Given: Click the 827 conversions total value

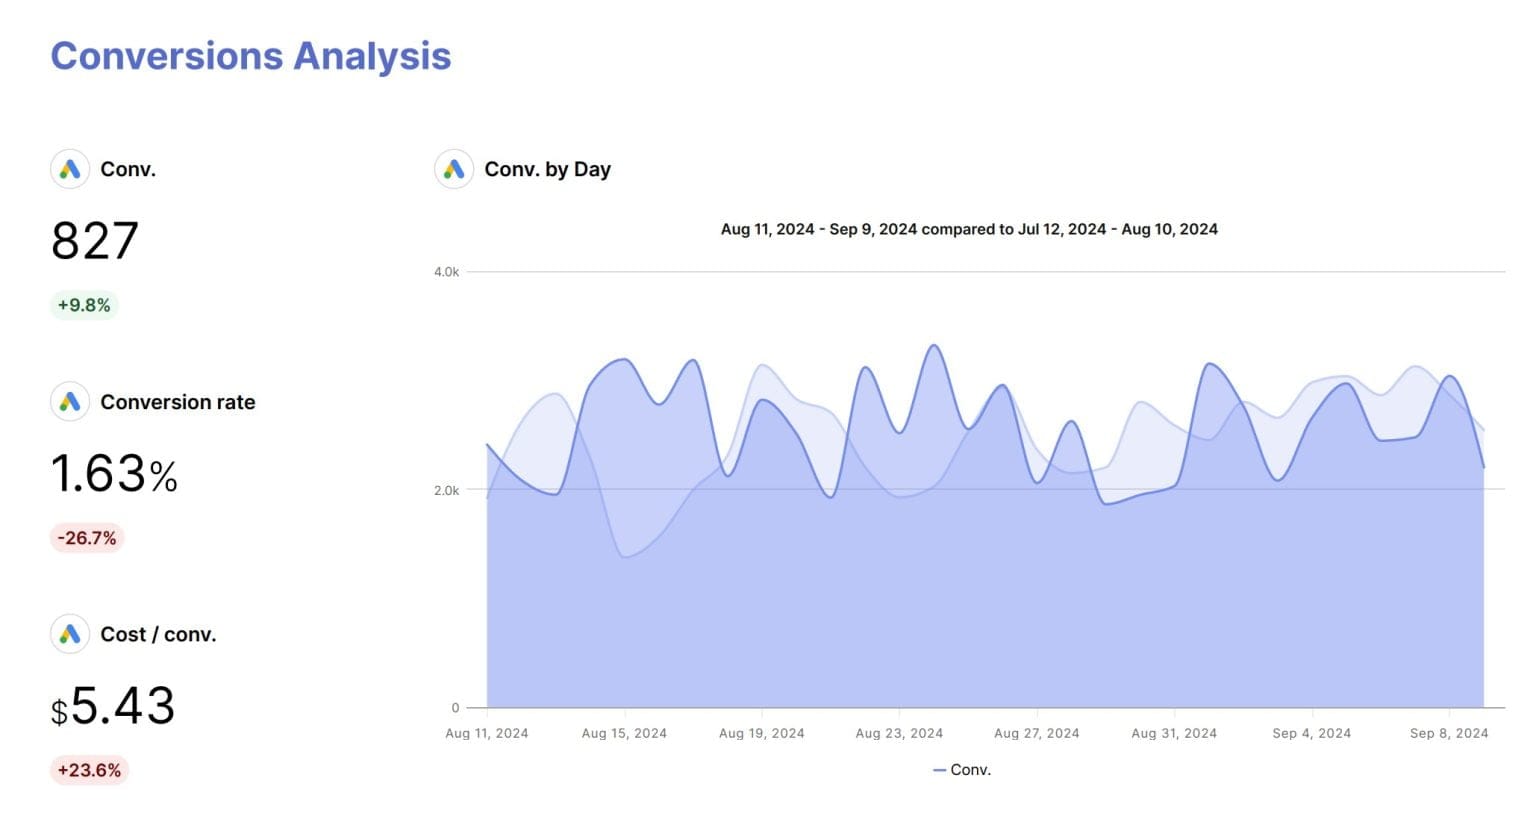Looking at the screenshot, I should click(95, 241).
